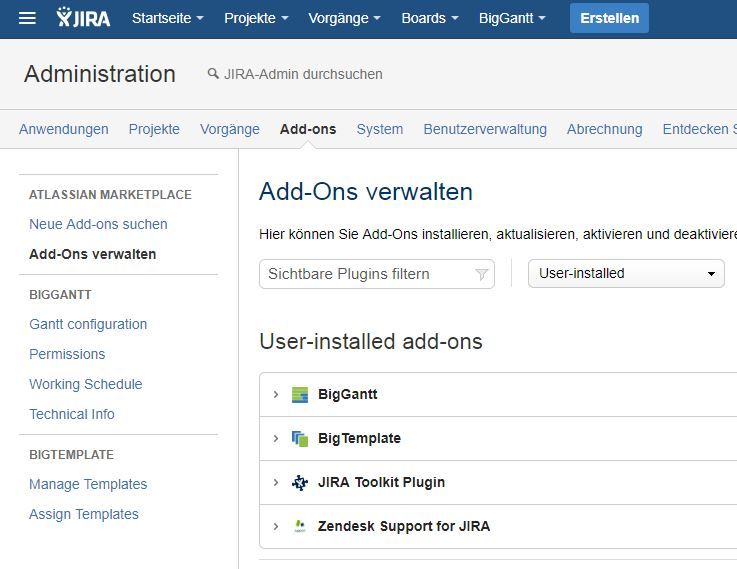The height and width of the screenshot is (569, 737).
Task: Click the BigTemplate add-on icon
Action: 300,438
